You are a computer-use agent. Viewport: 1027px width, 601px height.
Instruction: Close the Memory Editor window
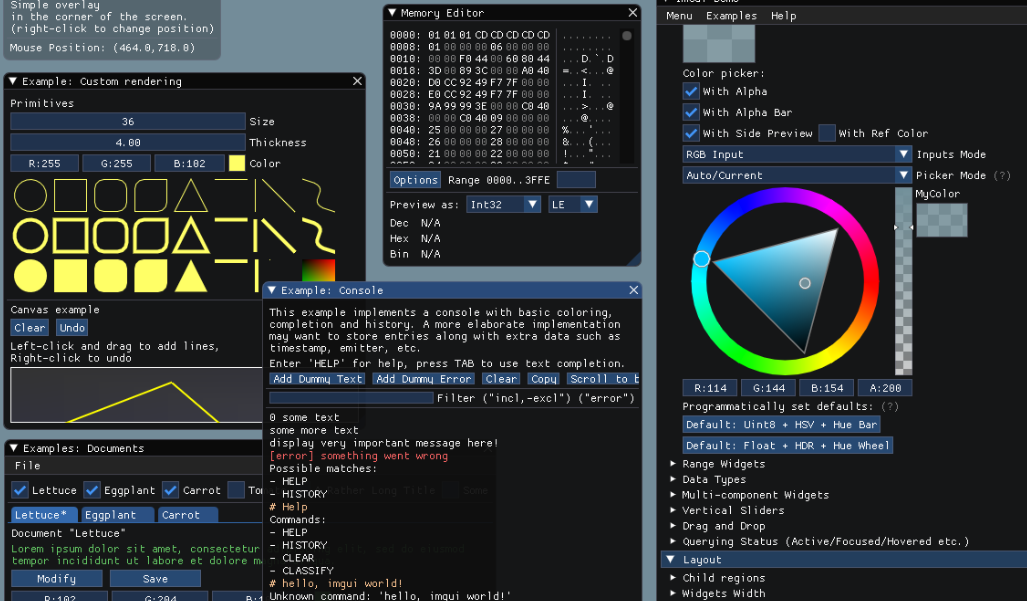[633, 12]
